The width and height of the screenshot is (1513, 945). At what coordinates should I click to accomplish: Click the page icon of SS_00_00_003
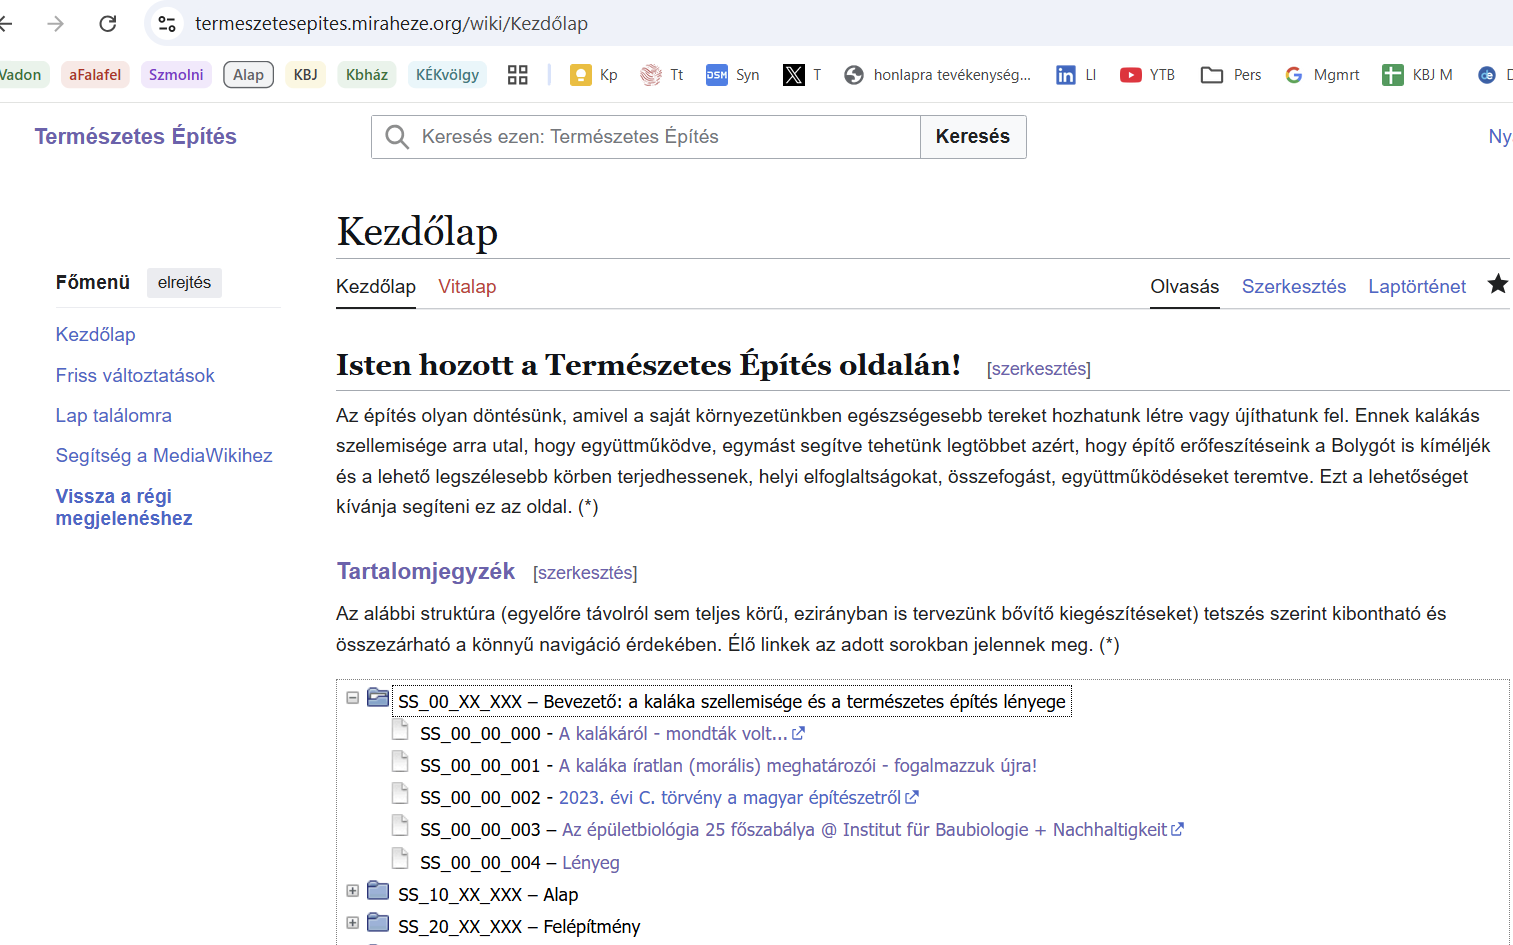(400, 825)
